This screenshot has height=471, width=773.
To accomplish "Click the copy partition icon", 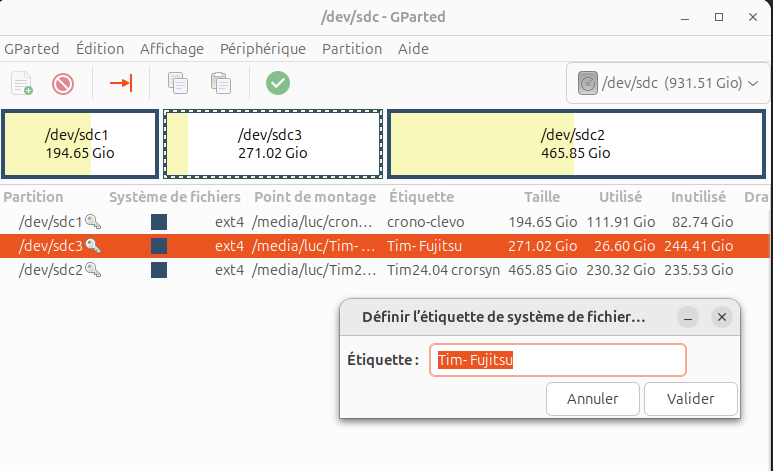I will pyautogui.click(x=178, y=83).
